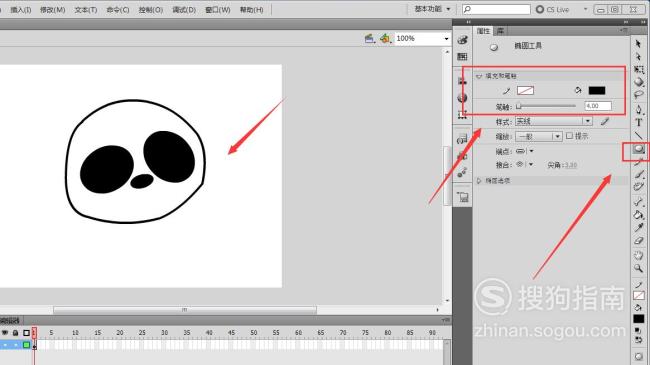Toggle the green layer outline square
The width and height of the screenshot is (650, 365).
27,345
